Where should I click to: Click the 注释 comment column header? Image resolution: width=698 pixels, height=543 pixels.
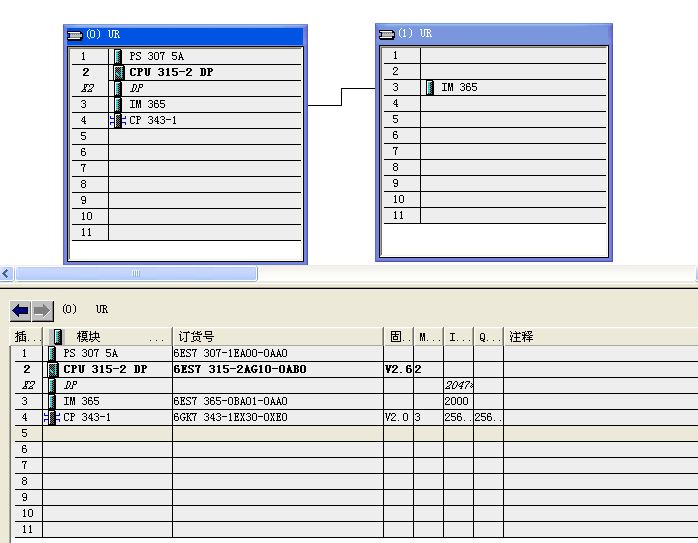(x=601, y=336)
